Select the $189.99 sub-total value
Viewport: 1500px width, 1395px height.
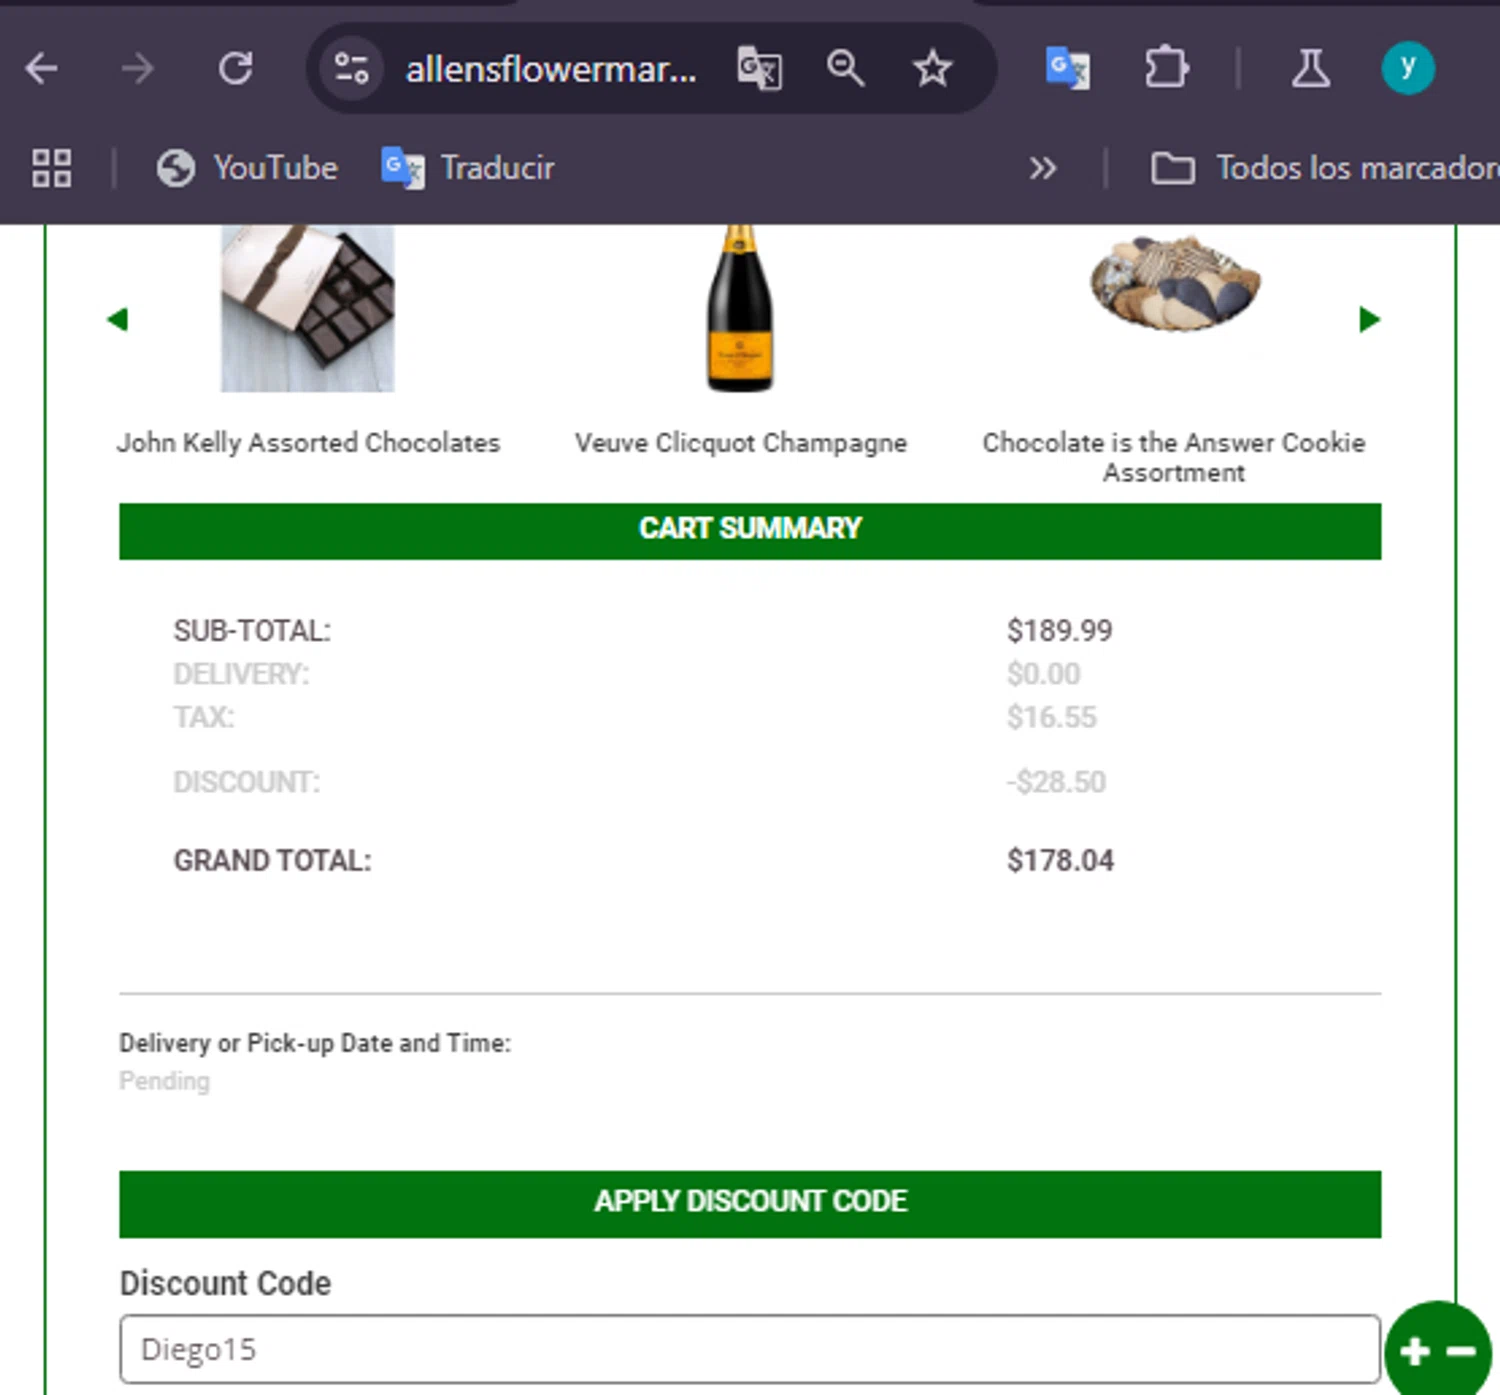pyautogui.click(x=1060, y=630)
